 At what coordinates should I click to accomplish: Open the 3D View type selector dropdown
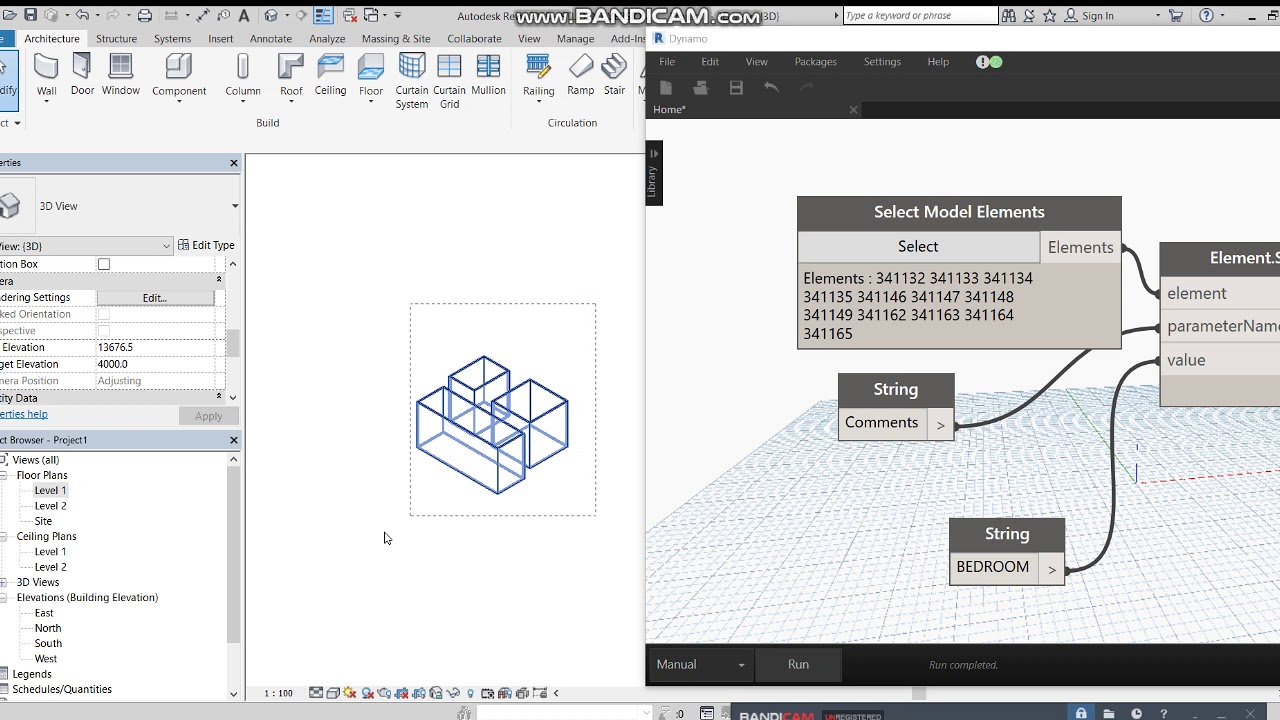click(x=235, y=206)
